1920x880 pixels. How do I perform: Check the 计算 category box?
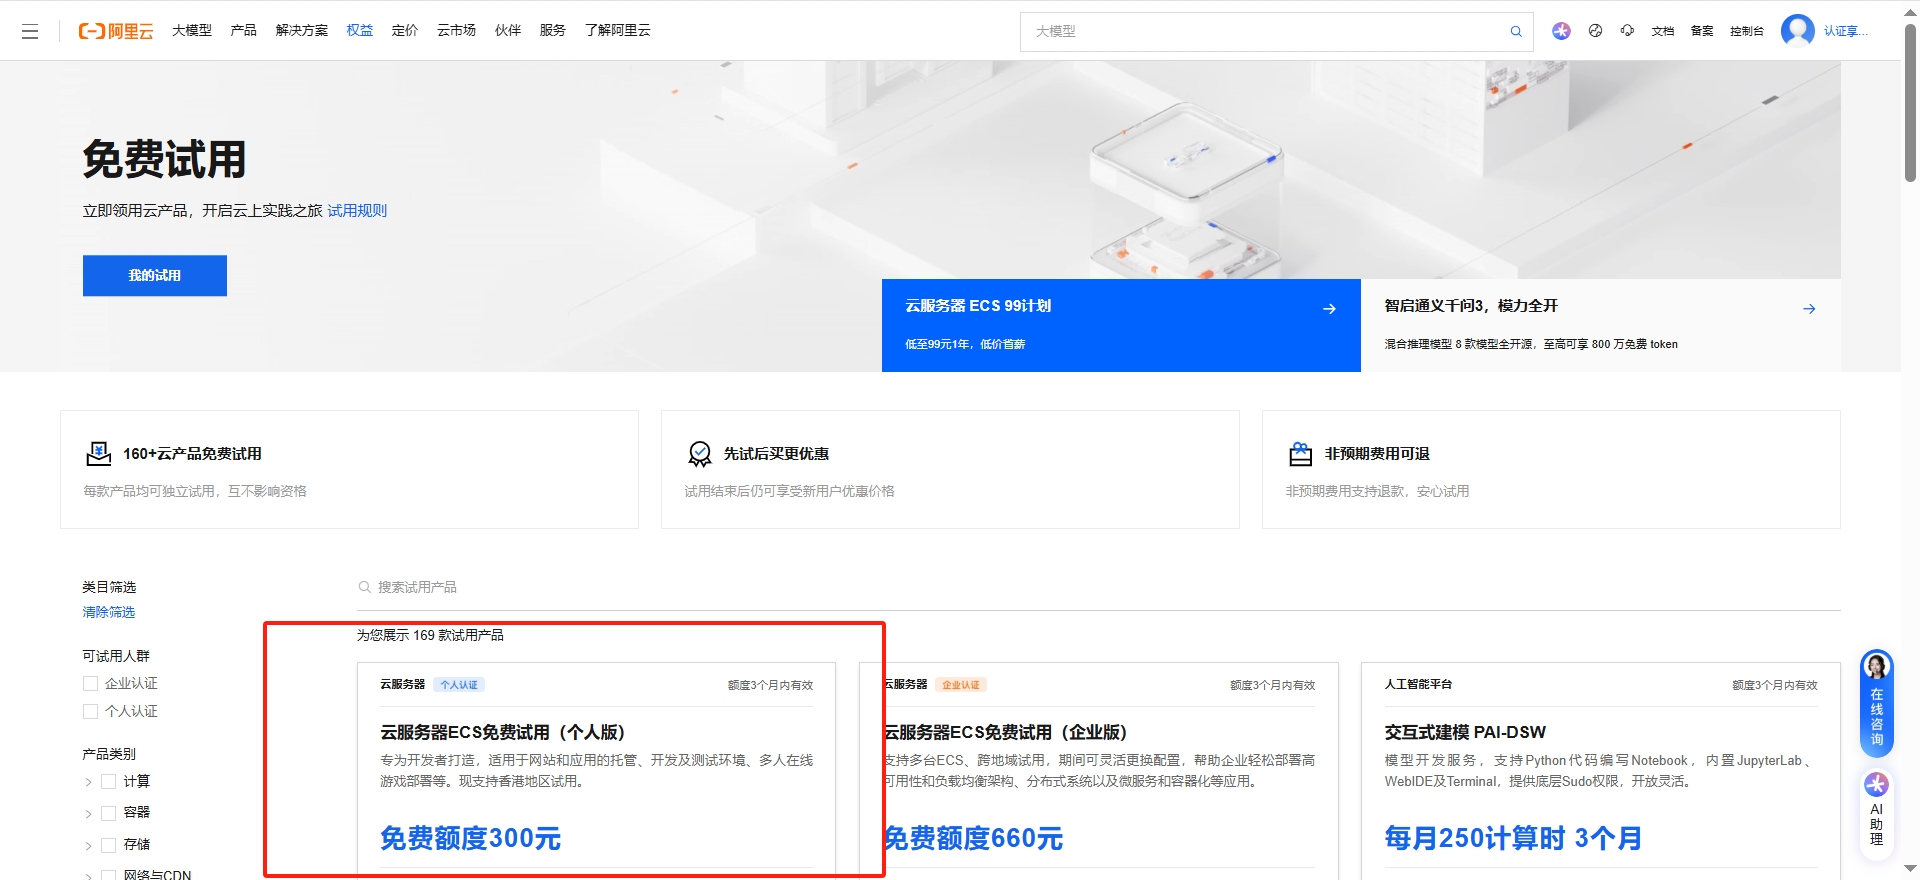point(108,781)
